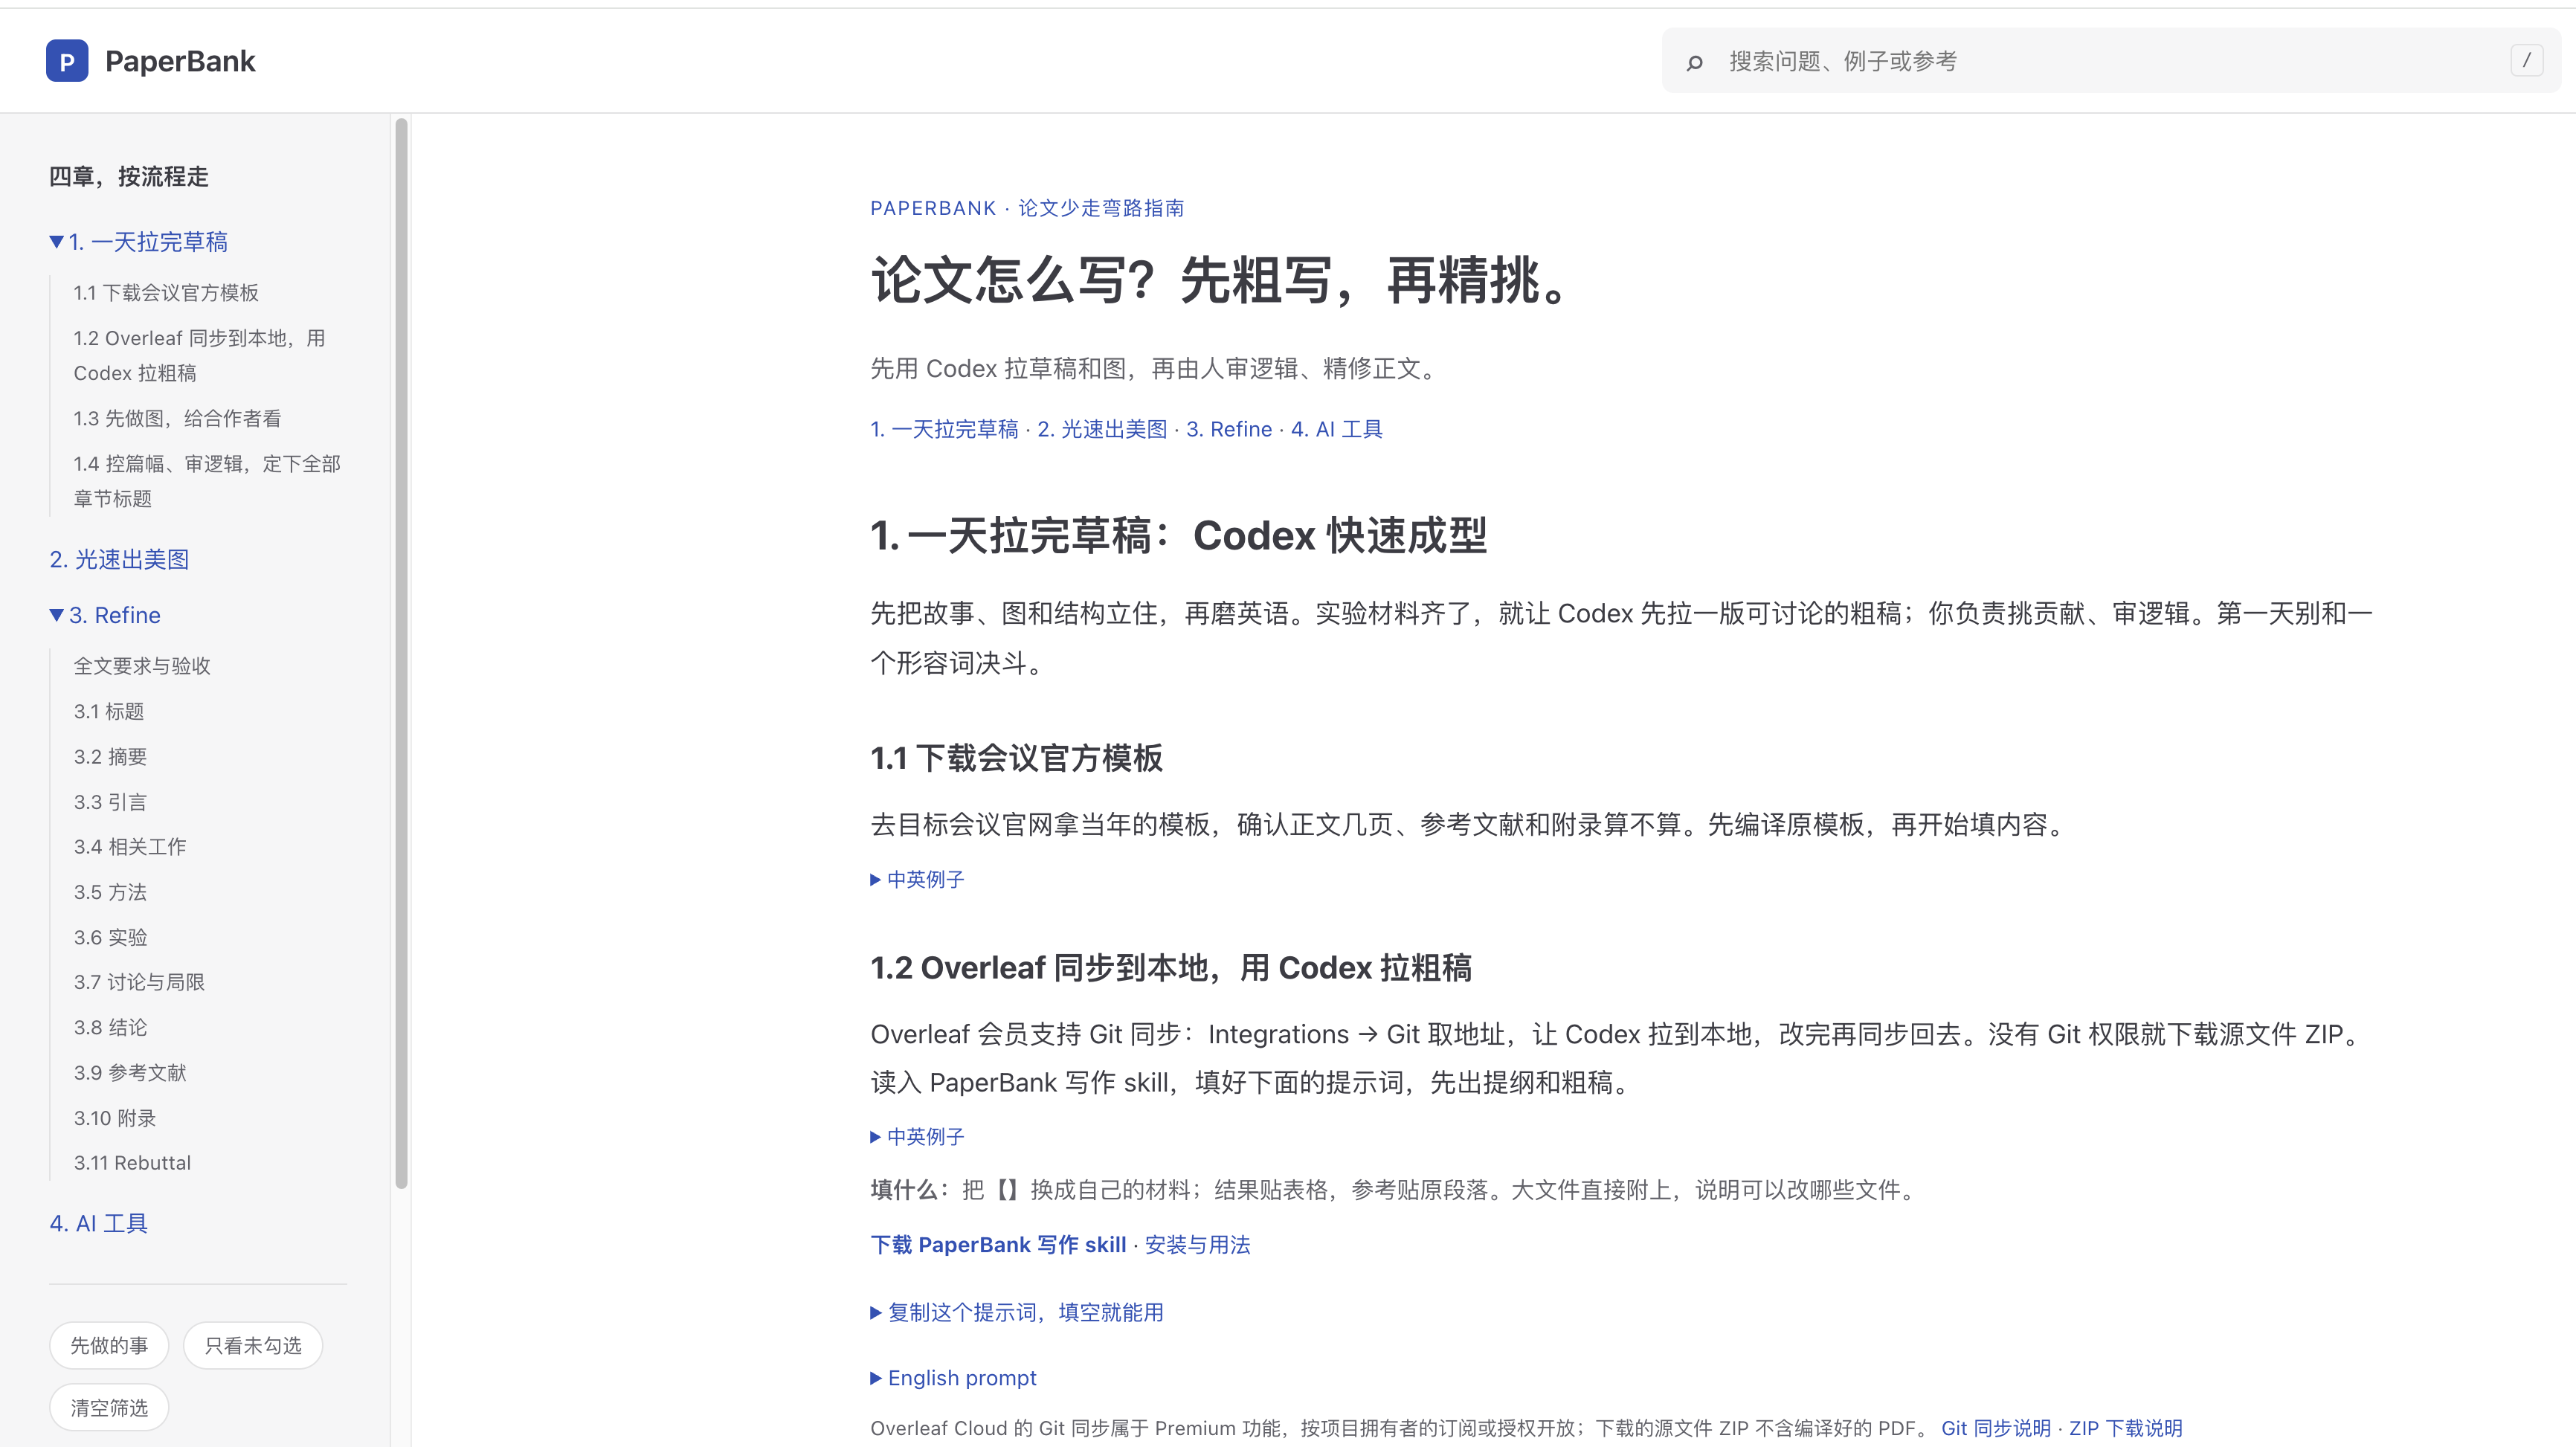Jump via header link 1. 一天拉完草稿
2576x1447 pixels.
tap(944, 429)
